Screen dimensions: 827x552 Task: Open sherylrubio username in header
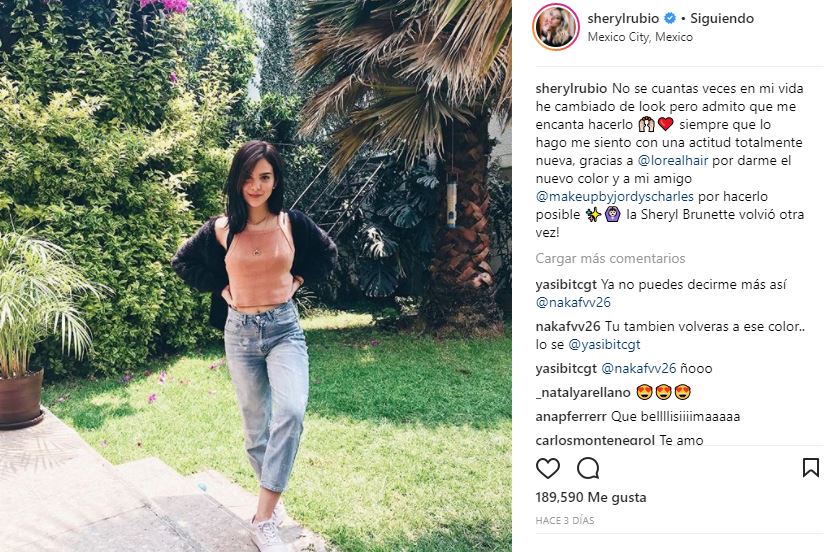tap(623, 18)
